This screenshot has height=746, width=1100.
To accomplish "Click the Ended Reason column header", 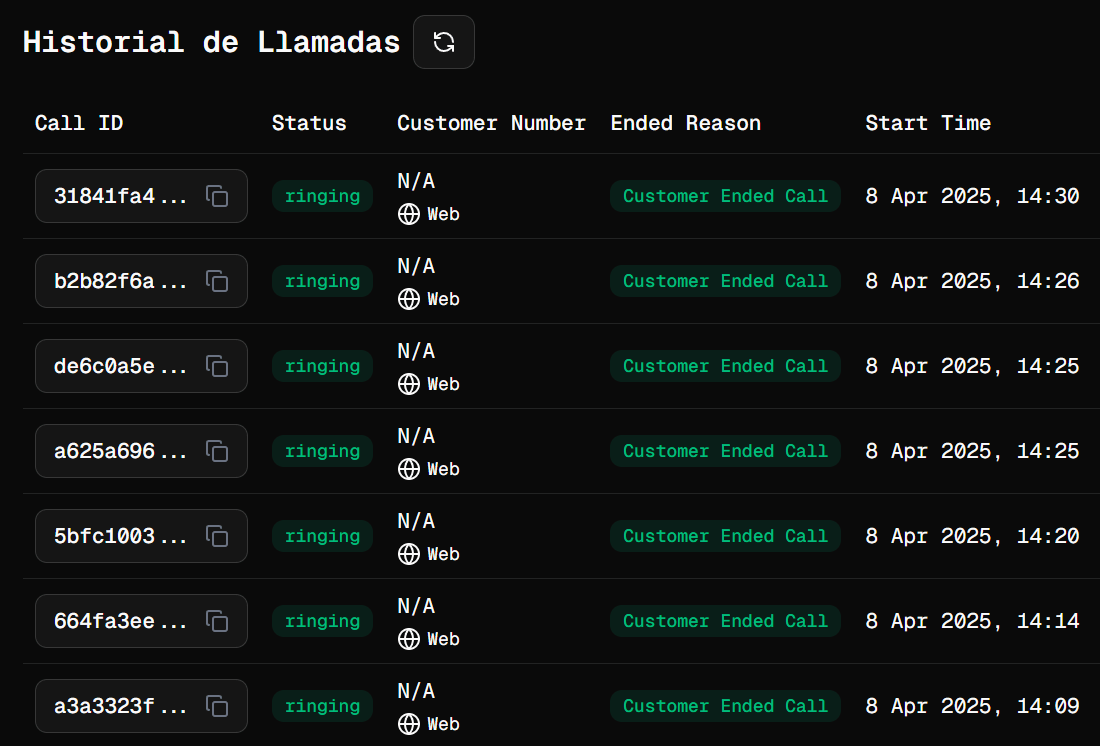I will [685, 123].
